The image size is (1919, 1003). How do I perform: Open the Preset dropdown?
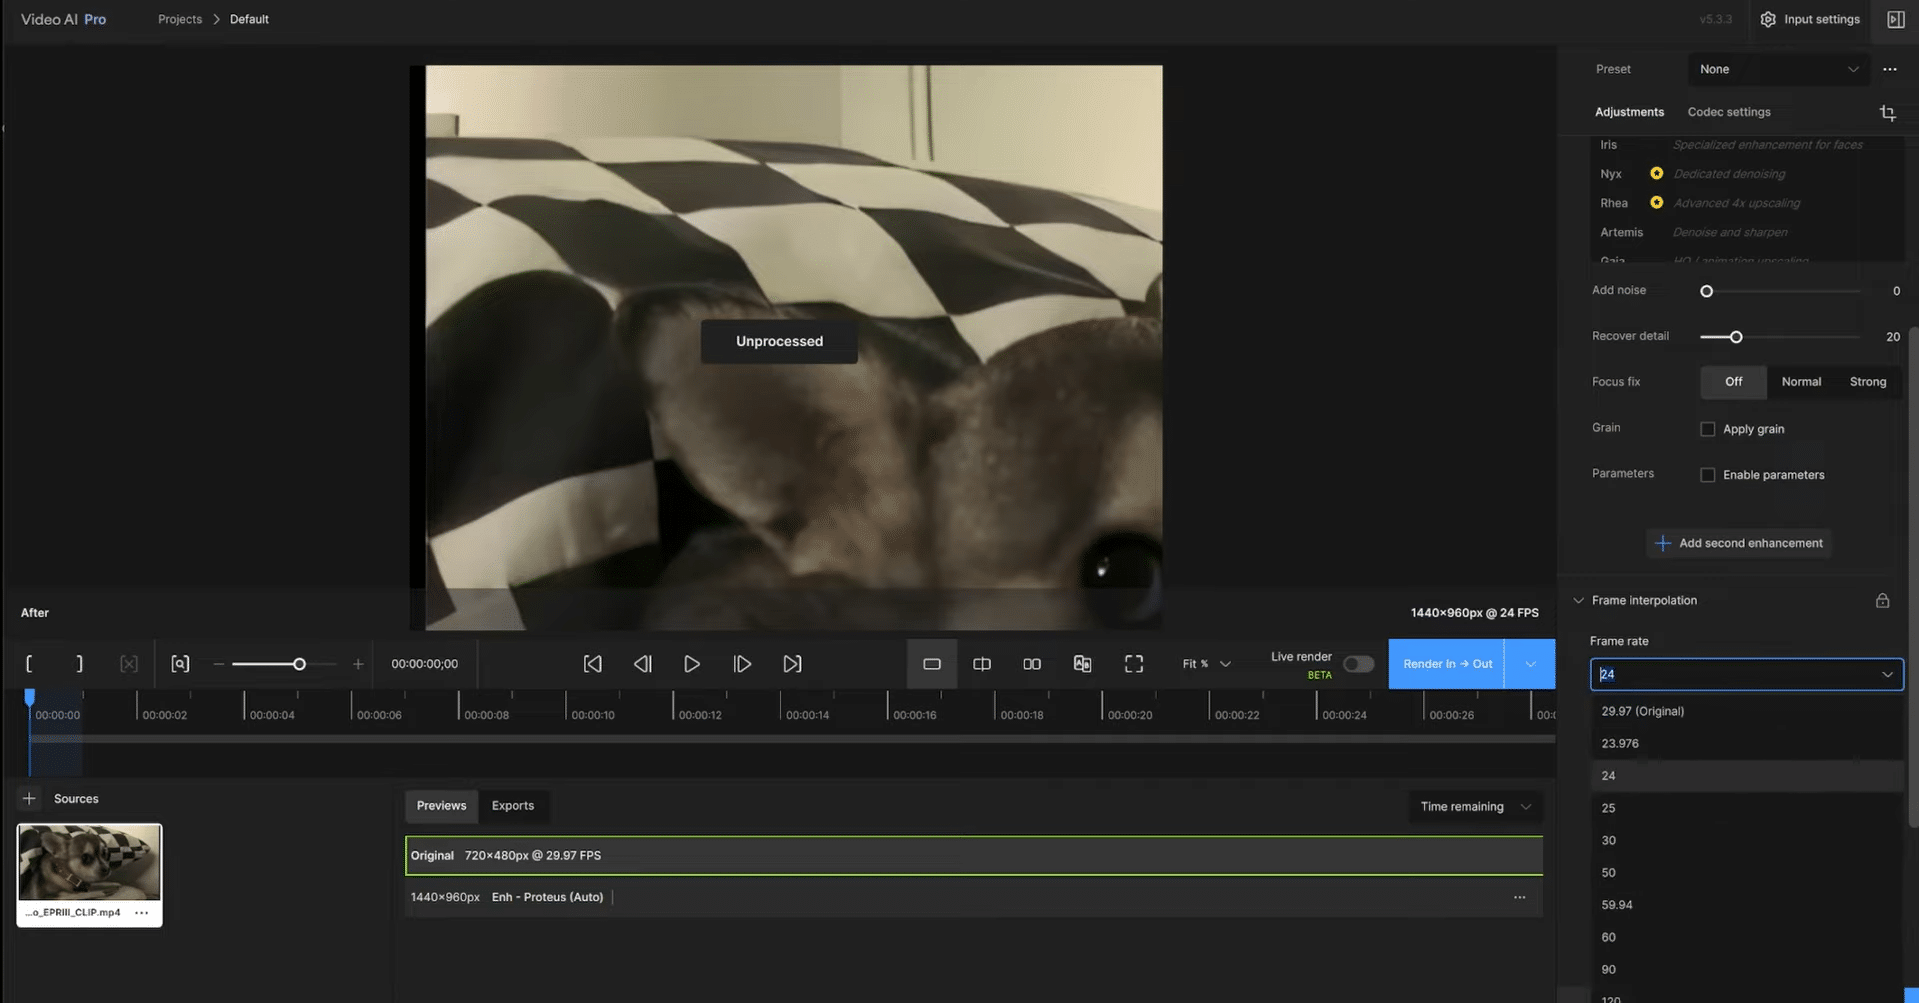click(x=1777, y=69)
